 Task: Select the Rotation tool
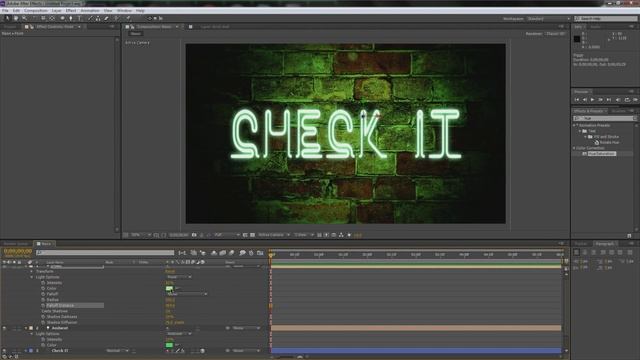click(34, 18)
